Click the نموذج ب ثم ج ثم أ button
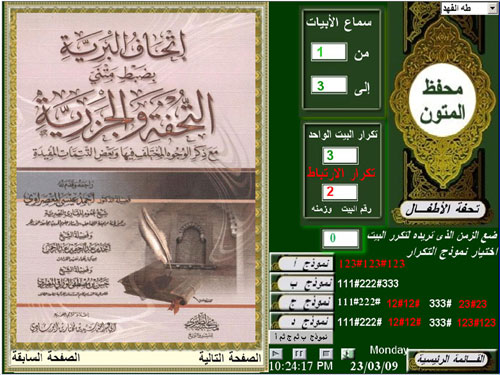500x375 pixels. coord(301,337)
